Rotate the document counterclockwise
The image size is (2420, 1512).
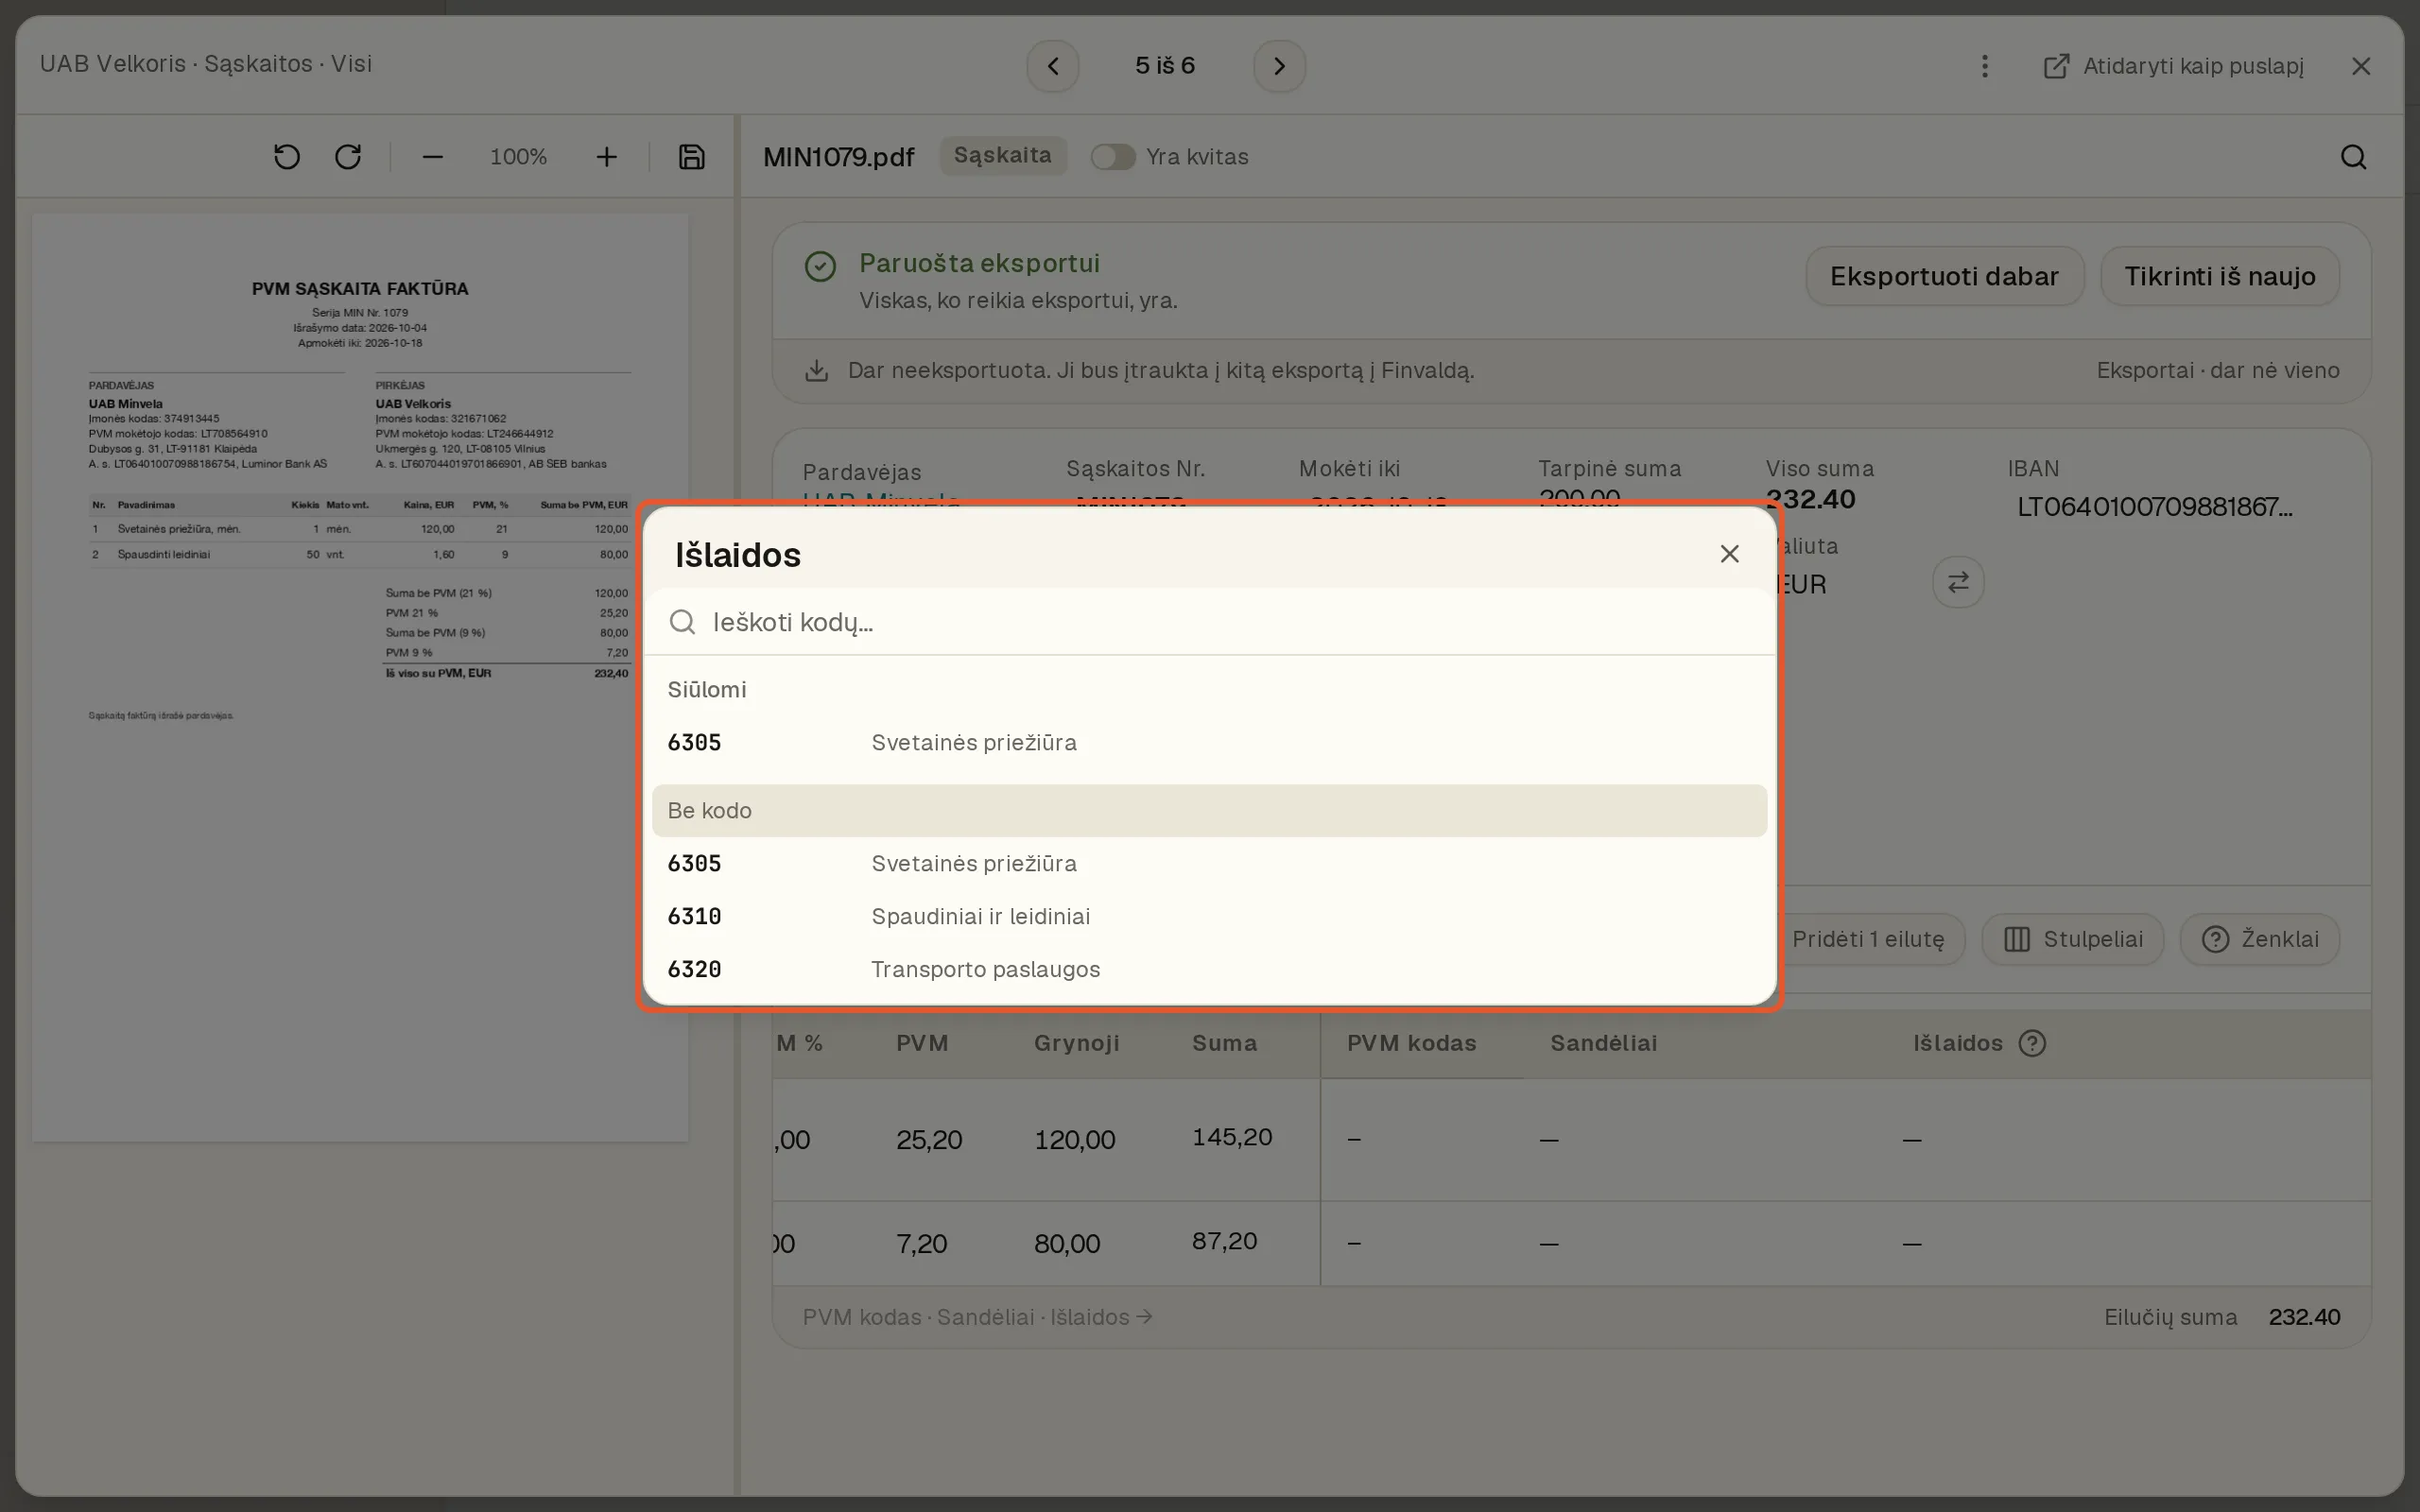tap(287, 157)
